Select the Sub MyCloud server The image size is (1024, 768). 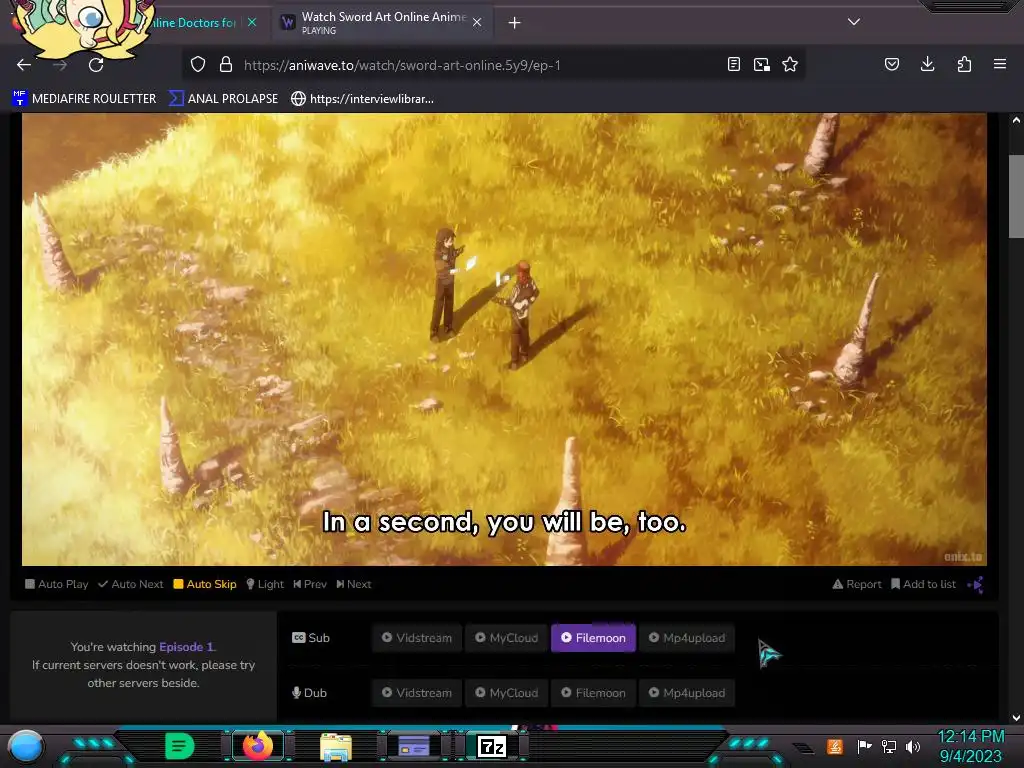coord(507,637)
